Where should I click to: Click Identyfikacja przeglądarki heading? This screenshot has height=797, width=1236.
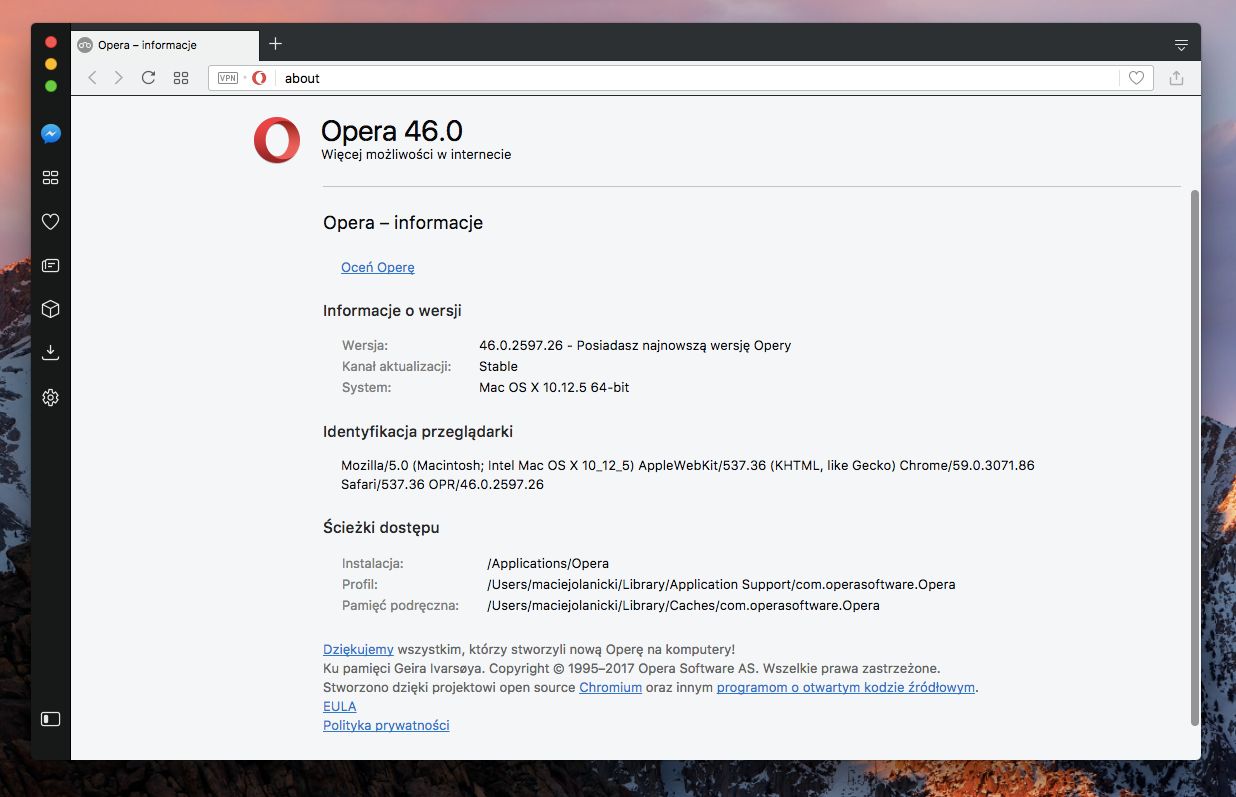pyautogui.click(x=418, y=432)
